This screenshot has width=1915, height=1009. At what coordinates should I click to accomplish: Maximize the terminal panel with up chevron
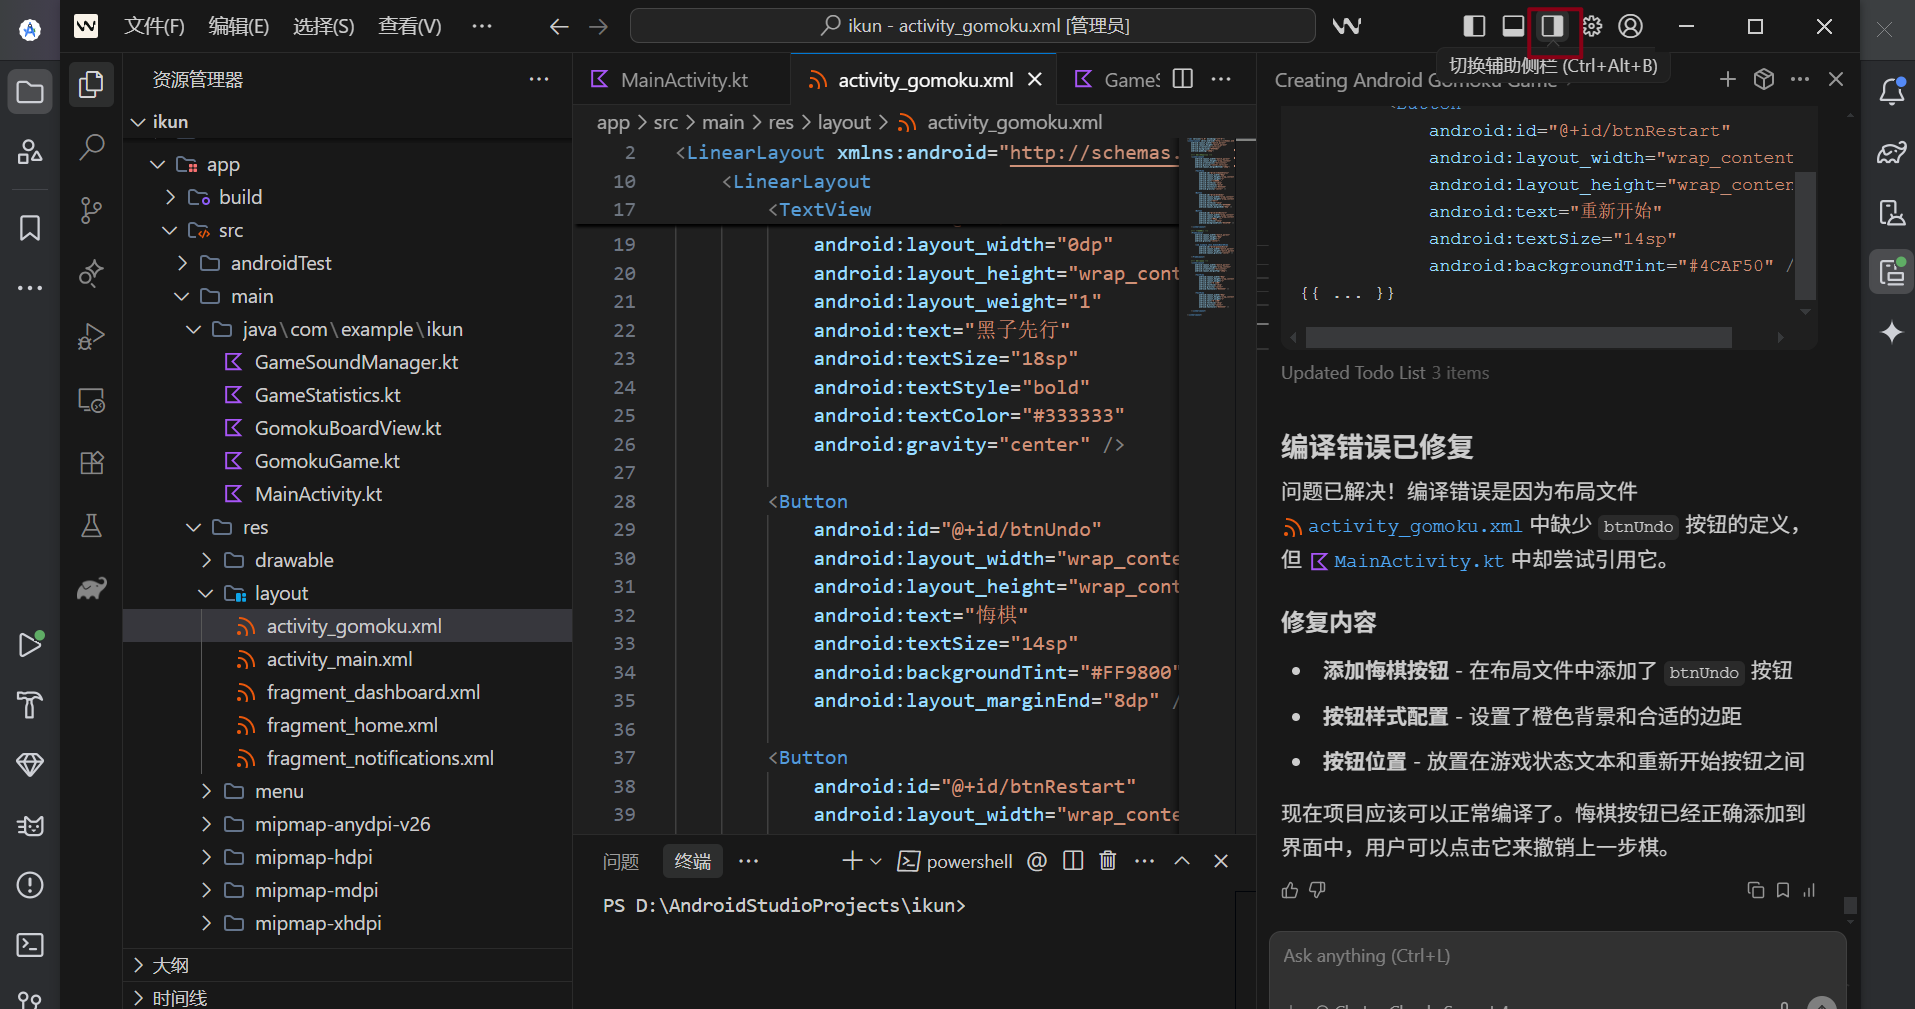point(1182,861)
